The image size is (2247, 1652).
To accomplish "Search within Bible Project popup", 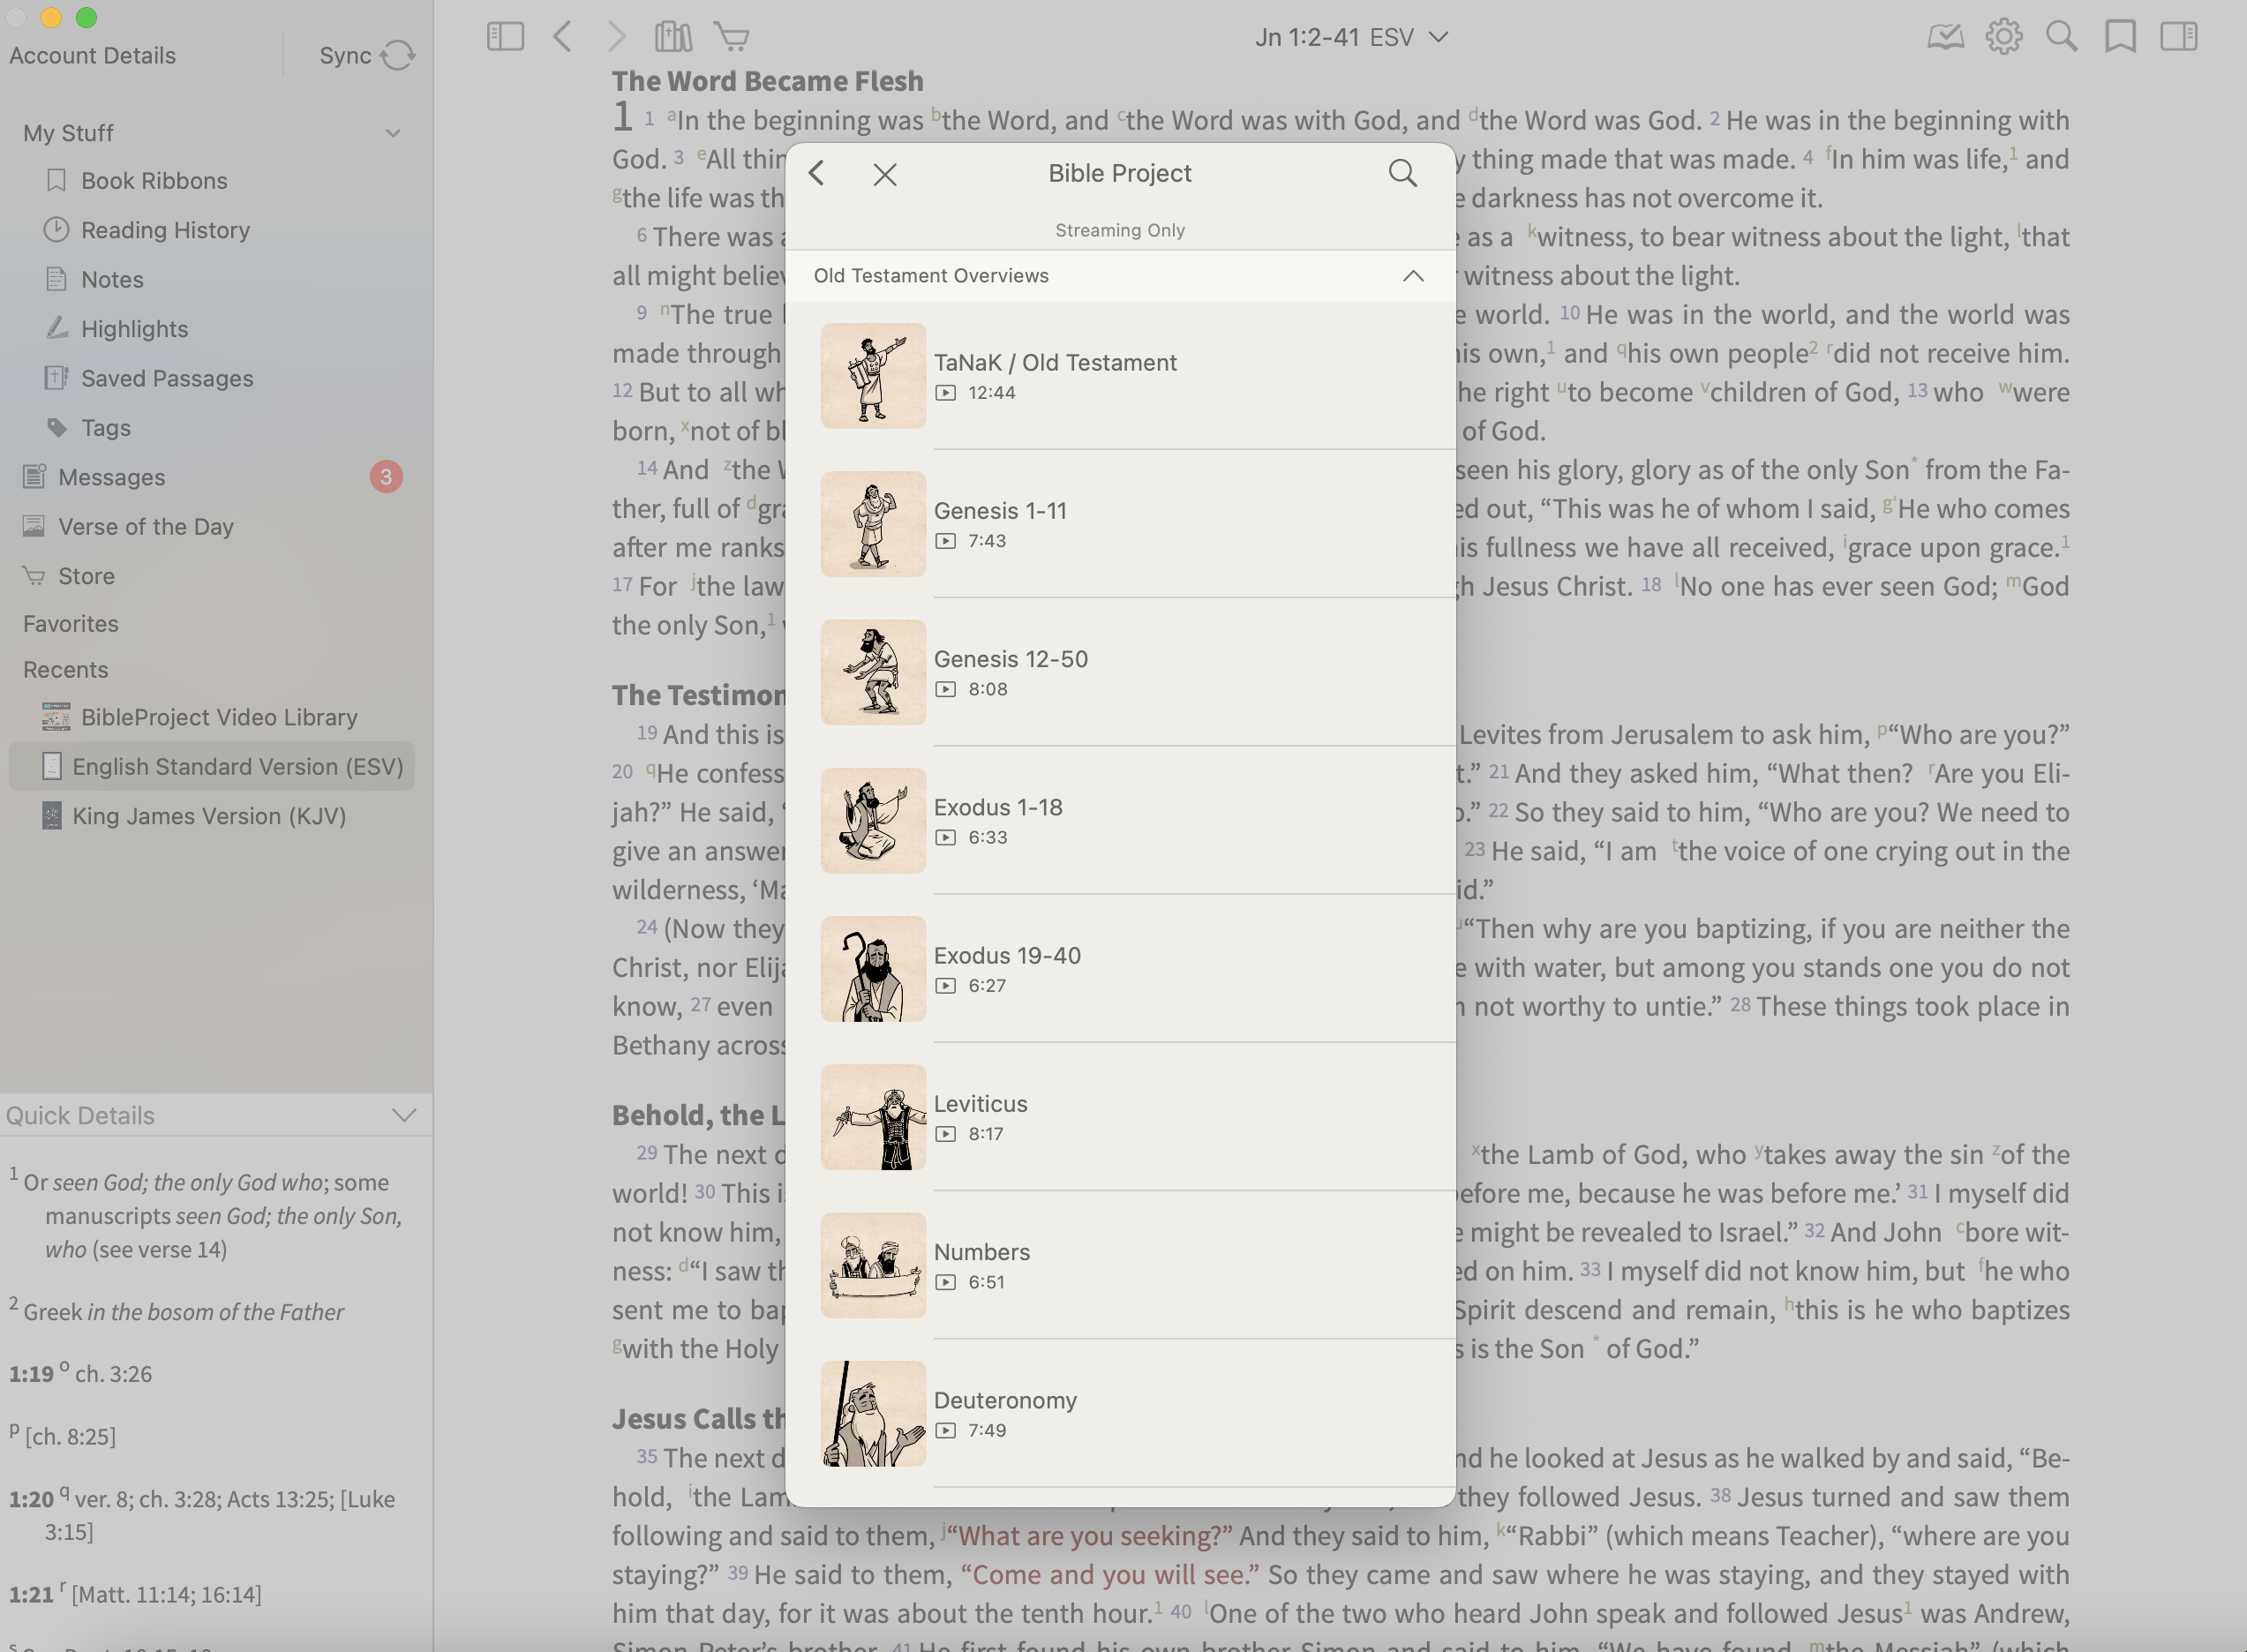I will tap(1402, 174).
